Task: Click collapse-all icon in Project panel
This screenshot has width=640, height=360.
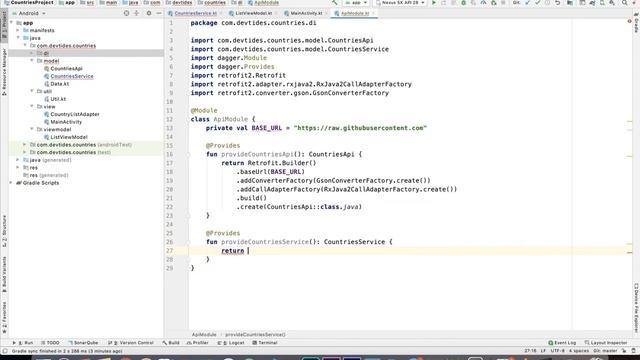Action: click(x=136, y=13)
